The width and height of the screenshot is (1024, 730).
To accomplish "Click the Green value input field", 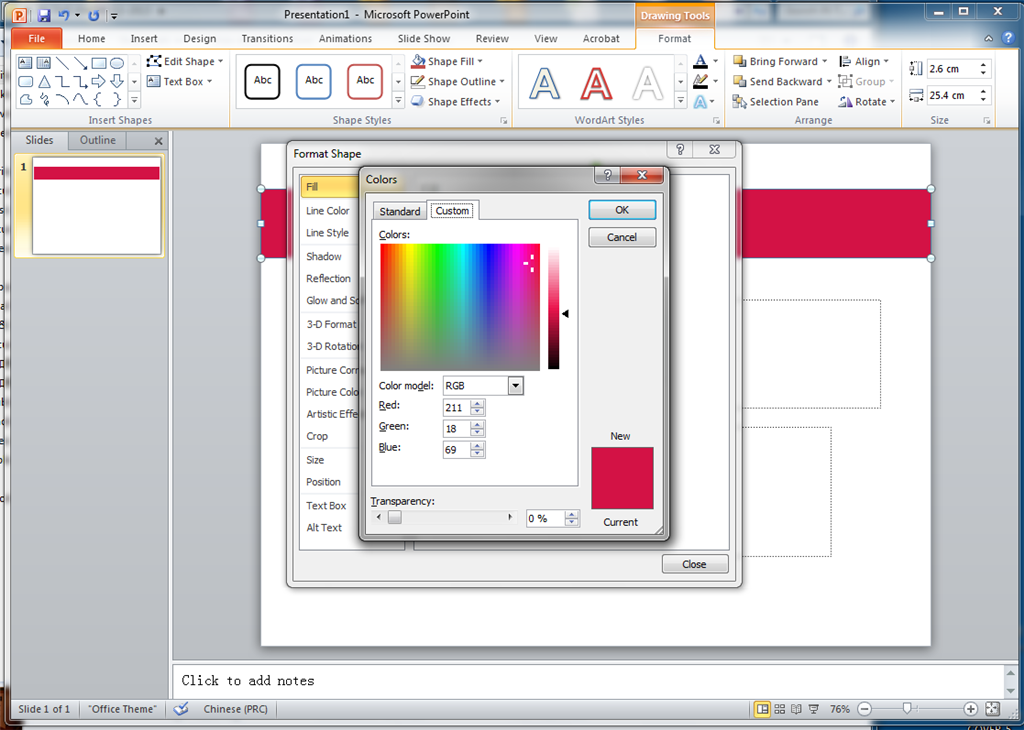I will pos(456,428).
